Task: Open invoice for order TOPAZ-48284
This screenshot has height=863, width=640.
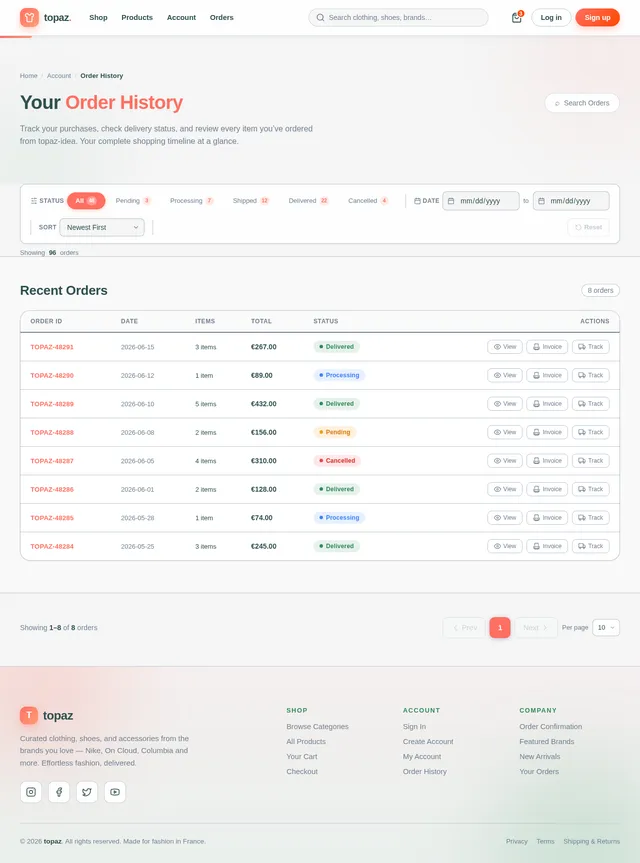Action: pyautogui.click(x=547, y=547)
